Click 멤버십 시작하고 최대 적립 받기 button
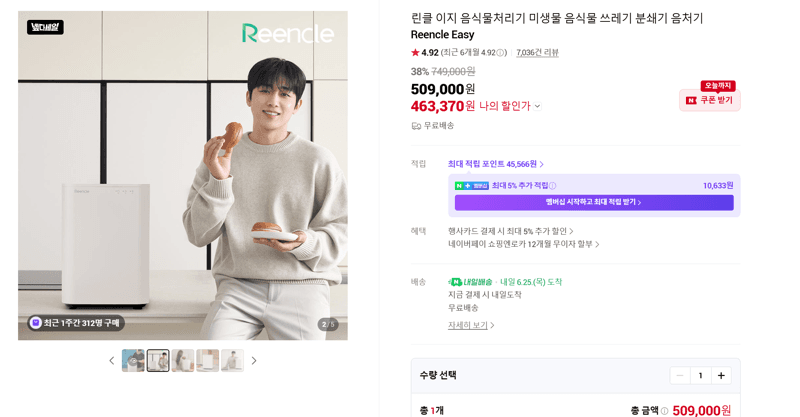Screen dimensions: 800x417 pyautogui.click(x=594, y=203)
